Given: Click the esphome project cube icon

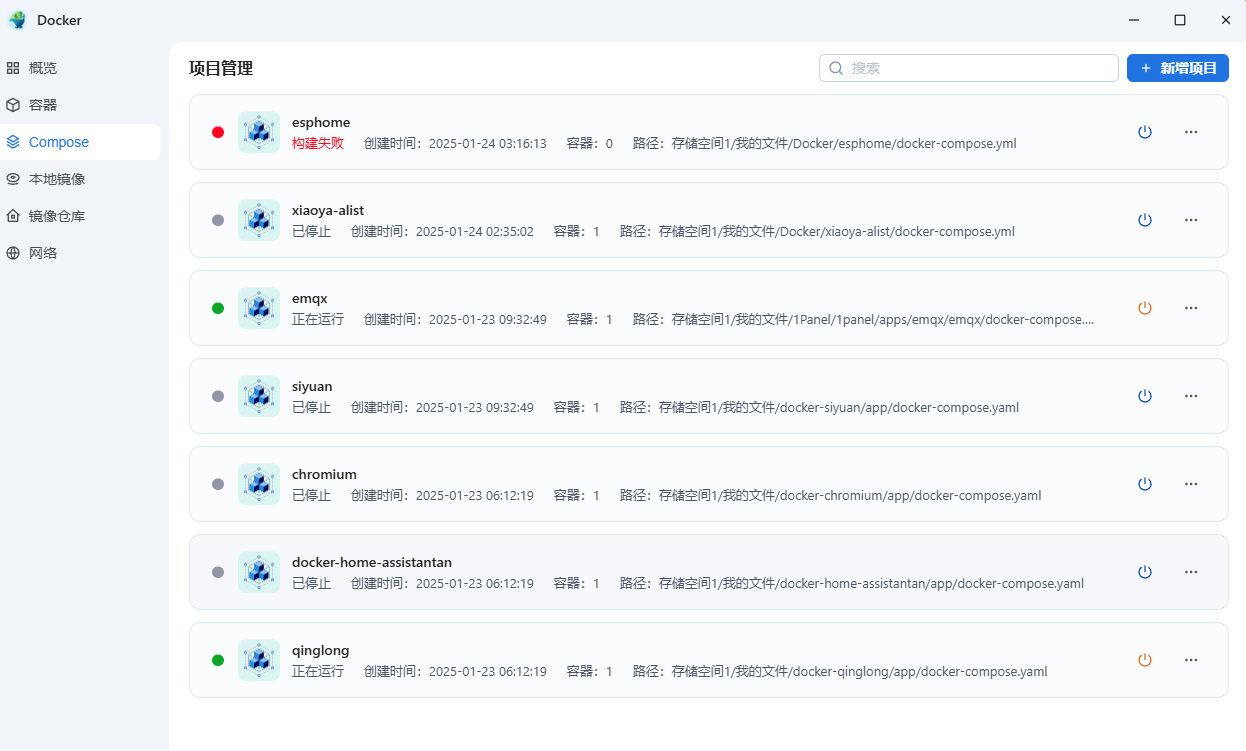Looking at the screenshot, I should coord(259,132).
